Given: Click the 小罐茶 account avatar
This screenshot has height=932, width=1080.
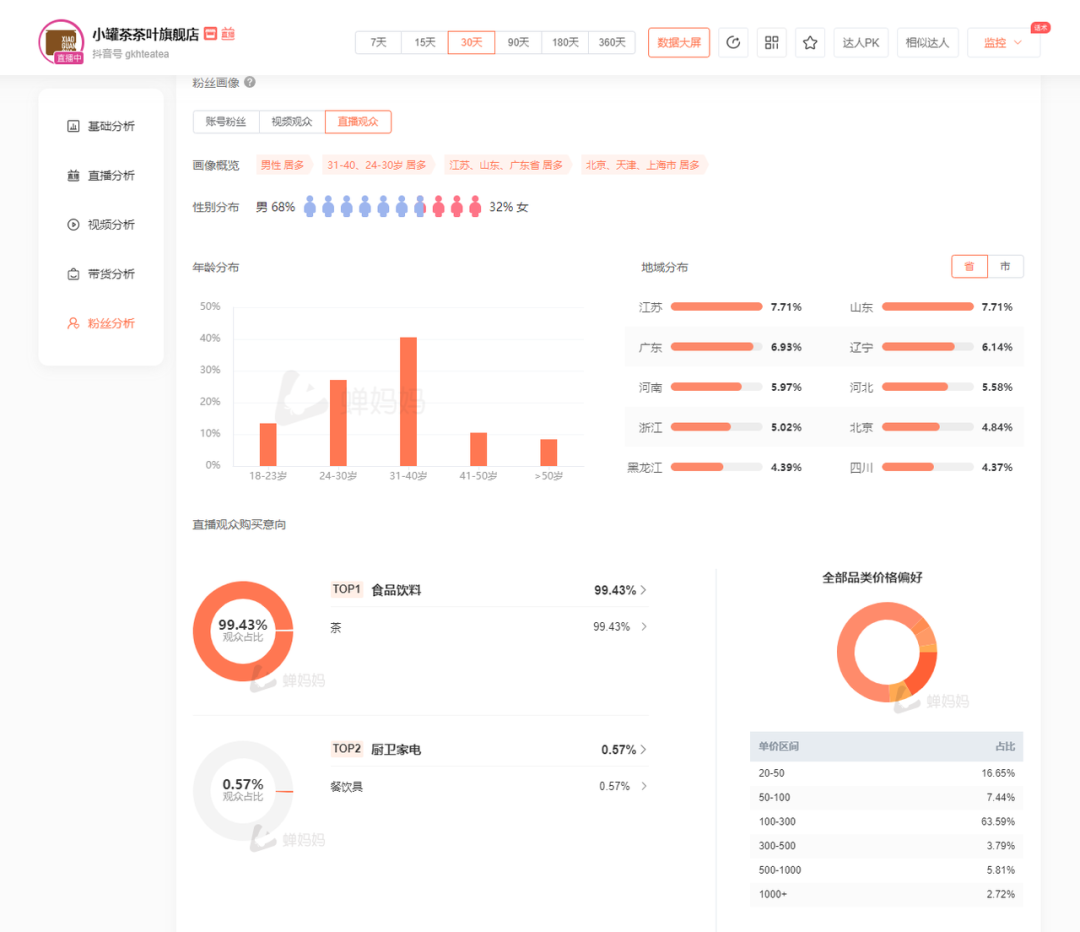Looking at the screenshot, I should click(x=61, y=42).
